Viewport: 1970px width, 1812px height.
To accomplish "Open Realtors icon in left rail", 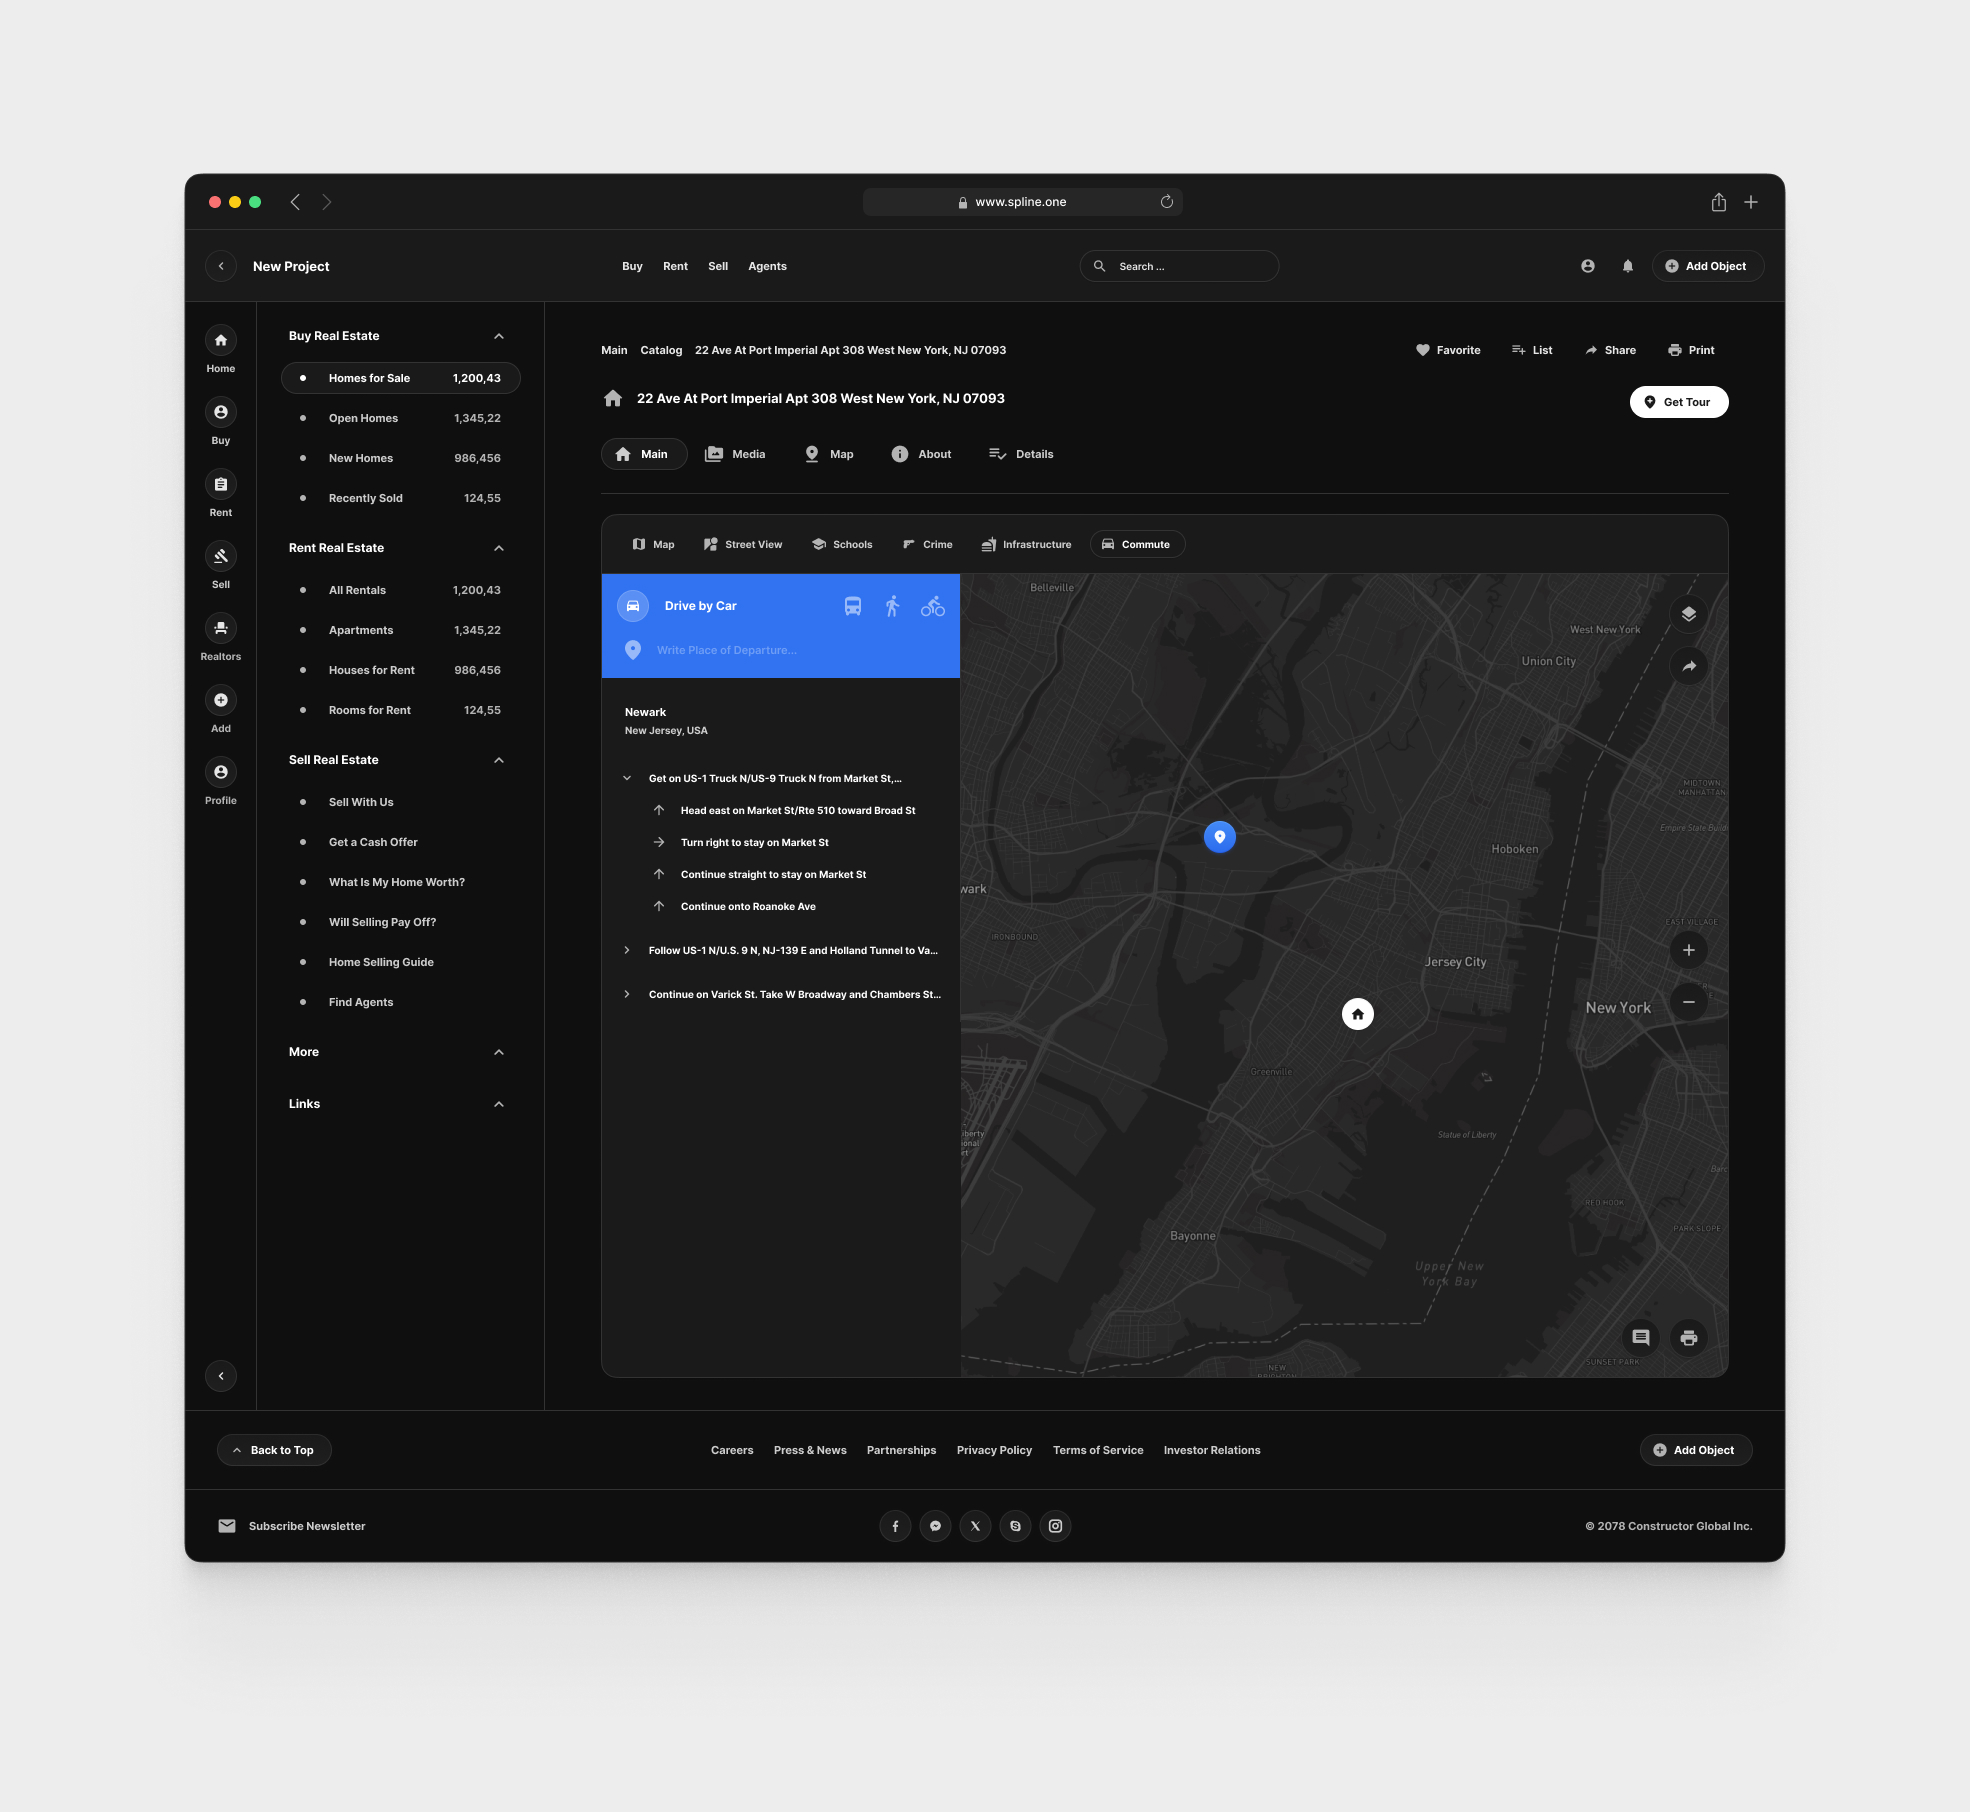I will (221, 629).
